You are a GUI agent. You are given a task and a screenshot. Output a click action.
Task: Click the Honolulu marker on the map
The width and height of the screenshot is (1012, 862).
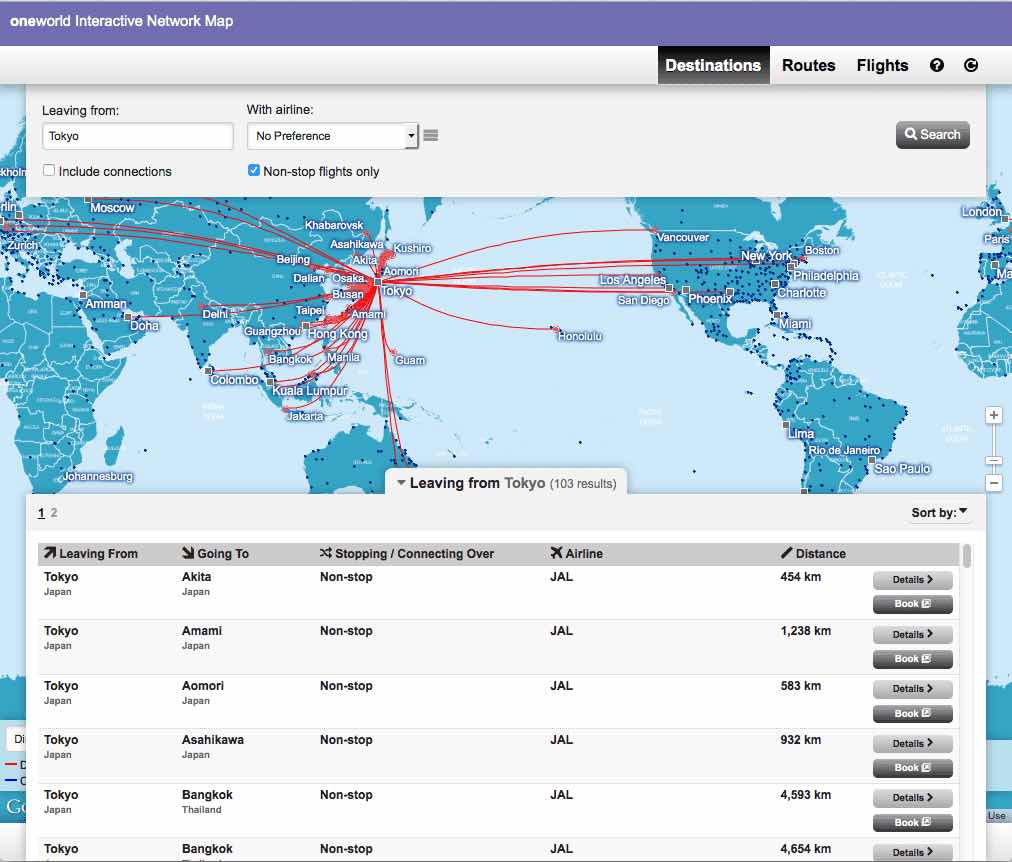click(556, 329)
